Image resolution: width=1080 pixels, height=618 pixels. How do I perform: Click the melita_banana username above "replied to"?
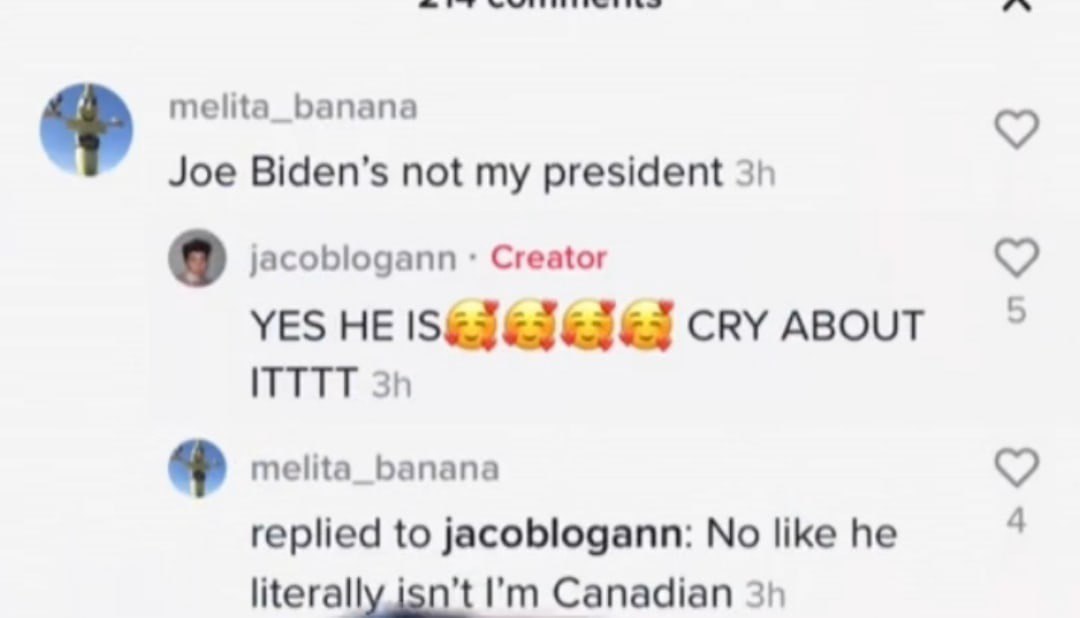click(x=375, y=469)
